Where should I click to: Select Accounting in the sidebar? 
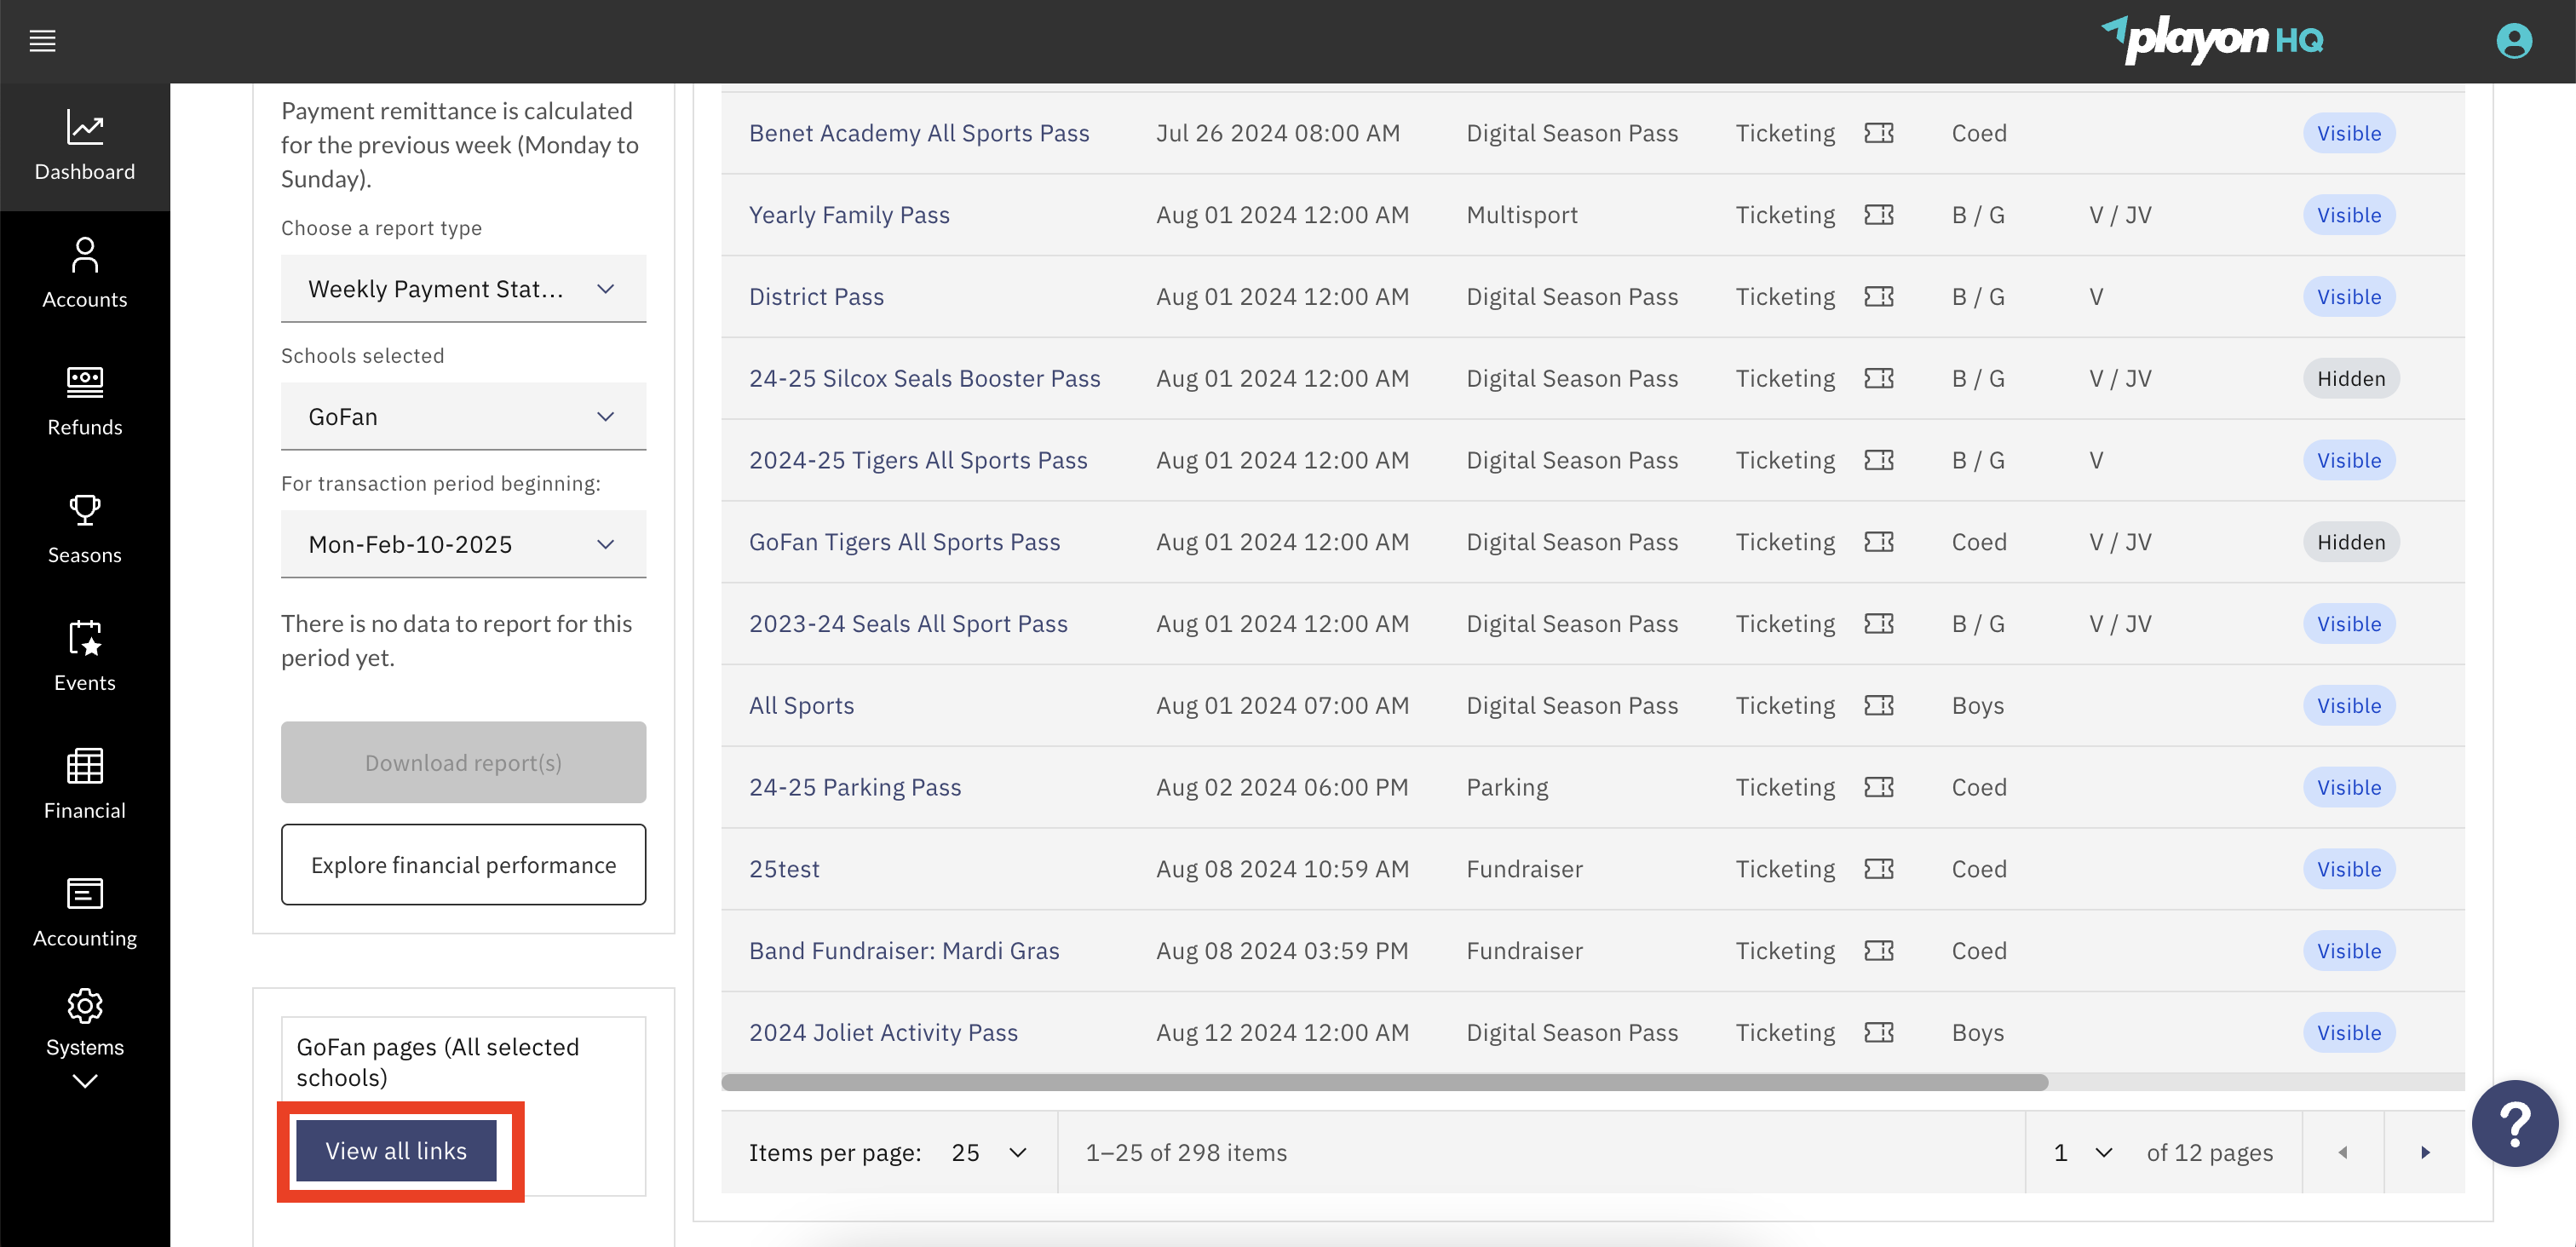[85, 913]
